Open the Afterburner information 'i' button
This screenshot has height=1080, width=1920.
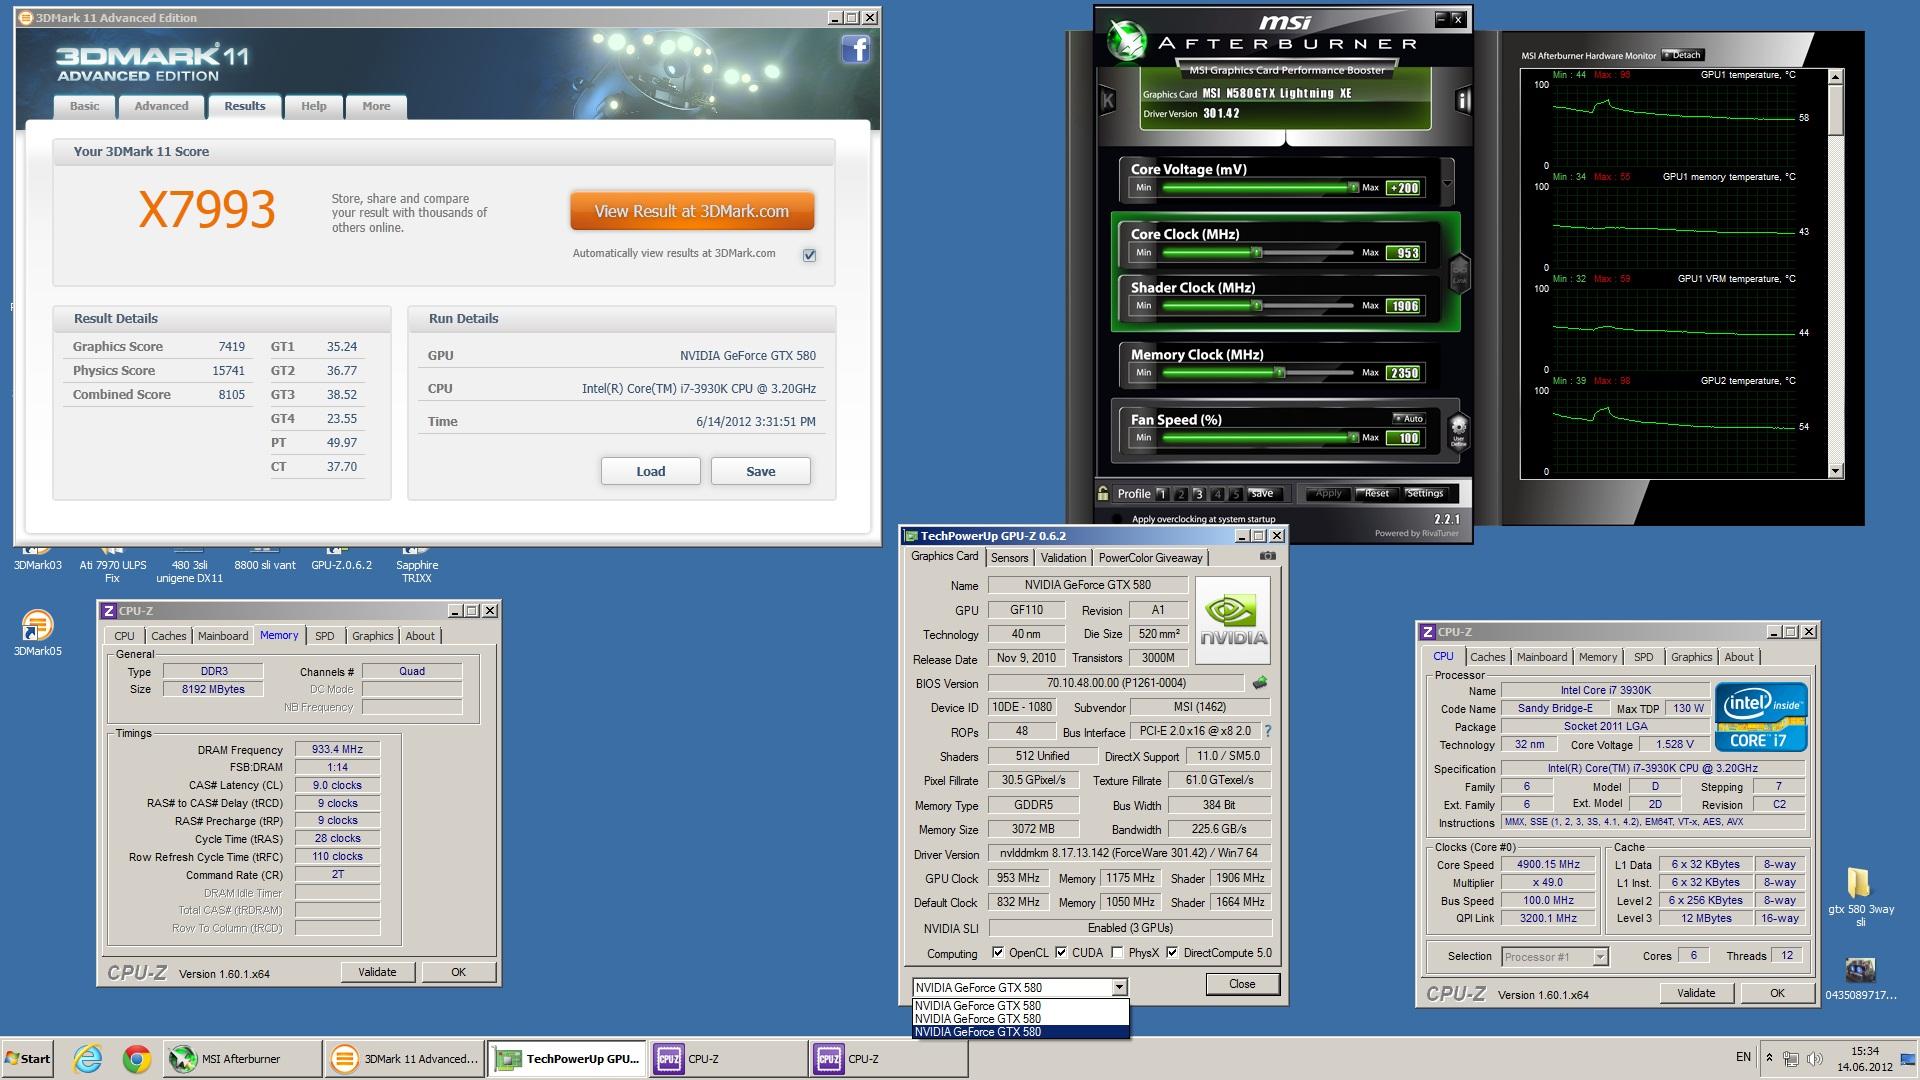click(x=1463, y=100)
